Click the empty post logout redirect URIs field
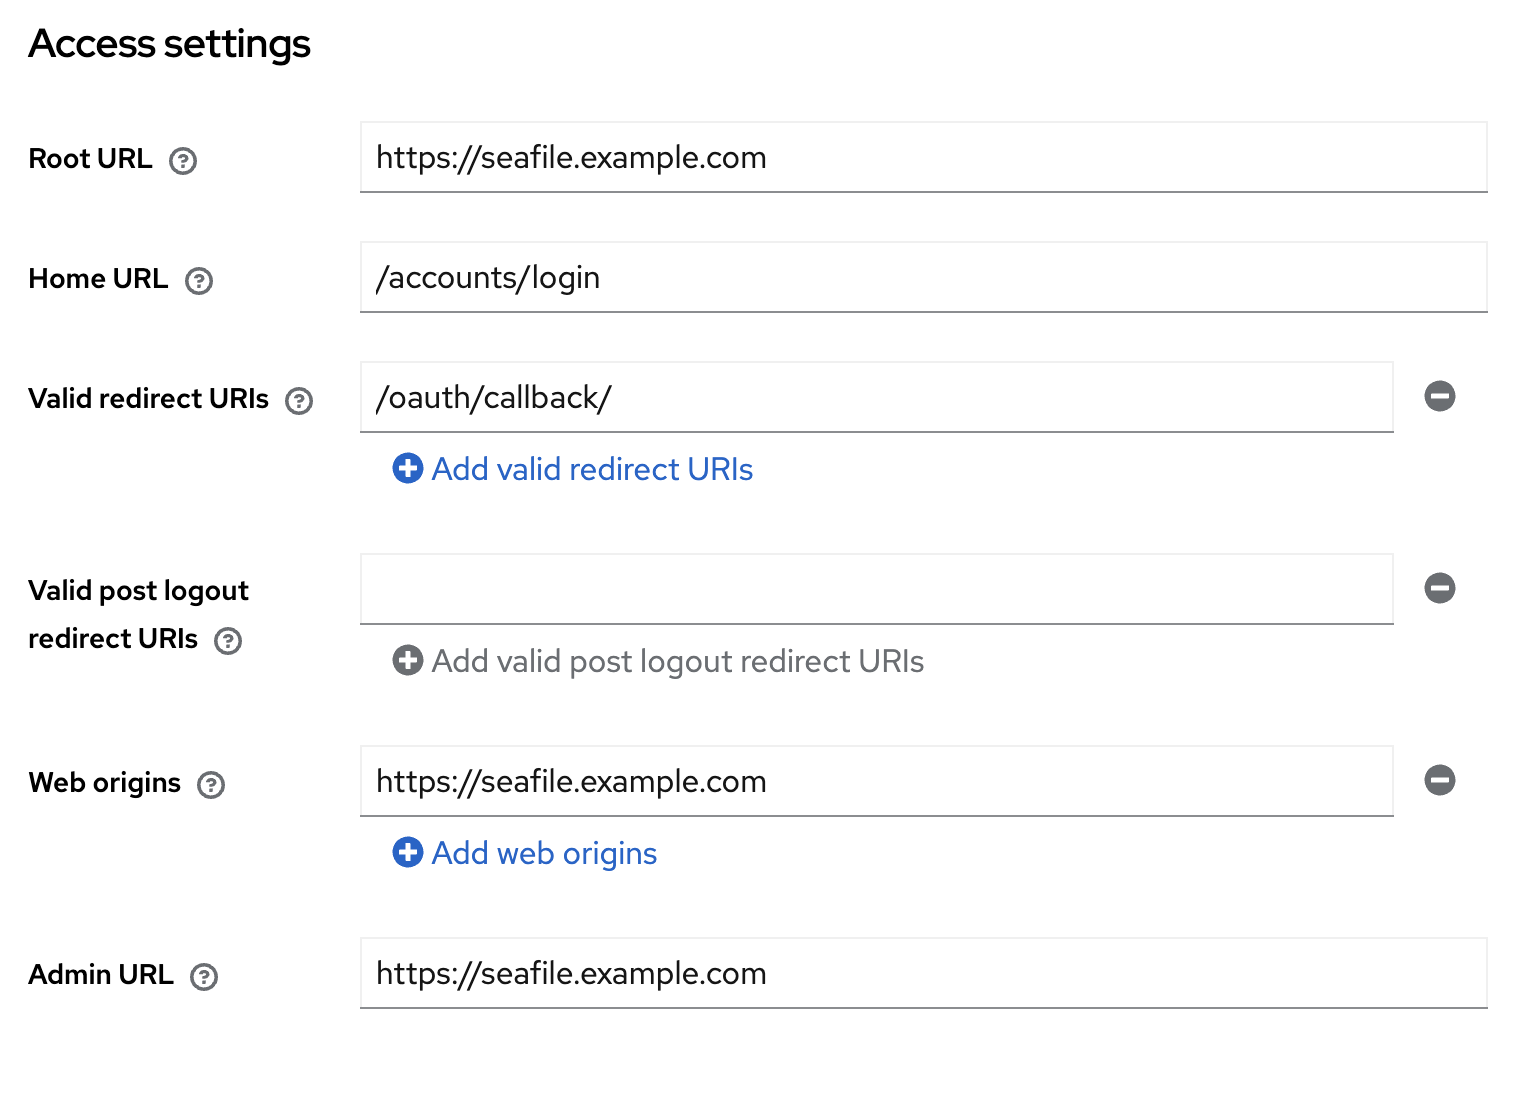The width and height of the screenshot is (1534, 1114). point(876,590)
